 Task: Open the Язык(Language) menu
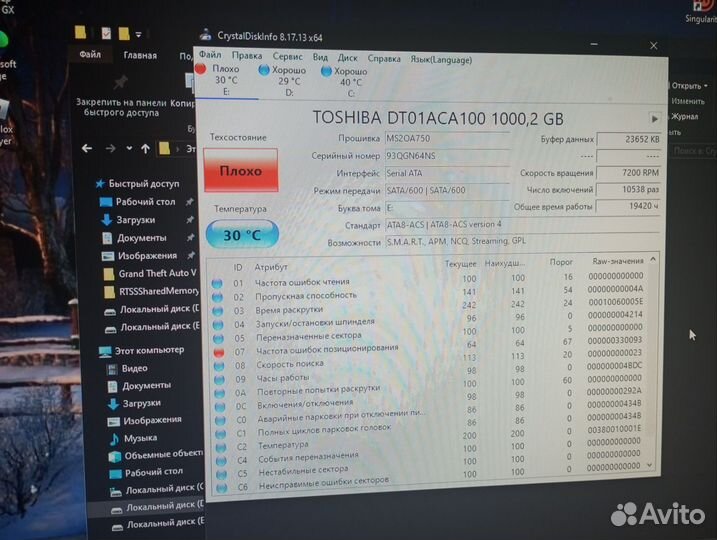441,59
